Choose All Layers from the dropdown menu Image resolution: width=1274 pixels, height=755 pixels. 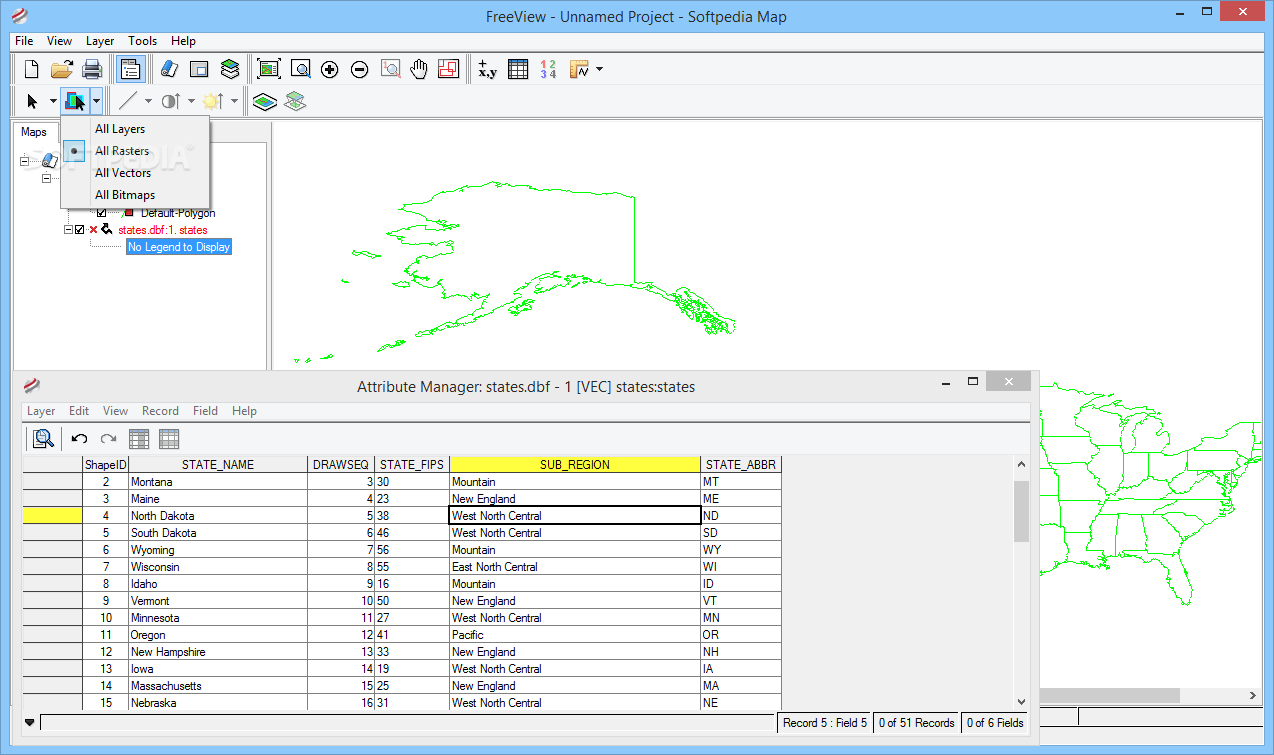point(120,129)
